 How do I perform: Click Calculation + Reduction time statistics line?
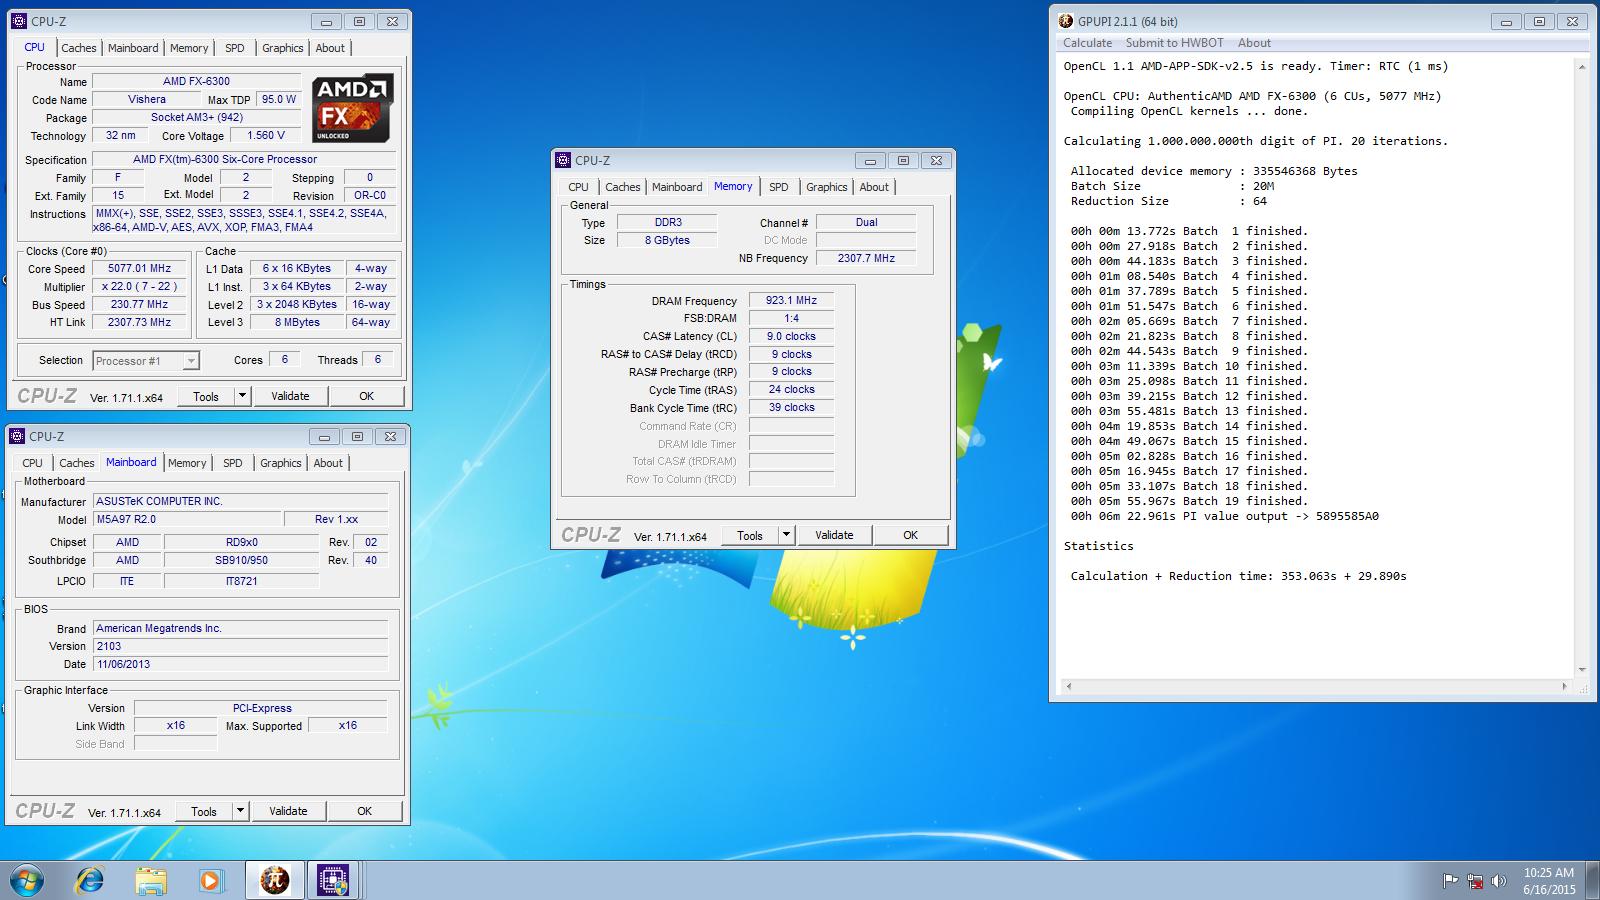[1239, 576]
